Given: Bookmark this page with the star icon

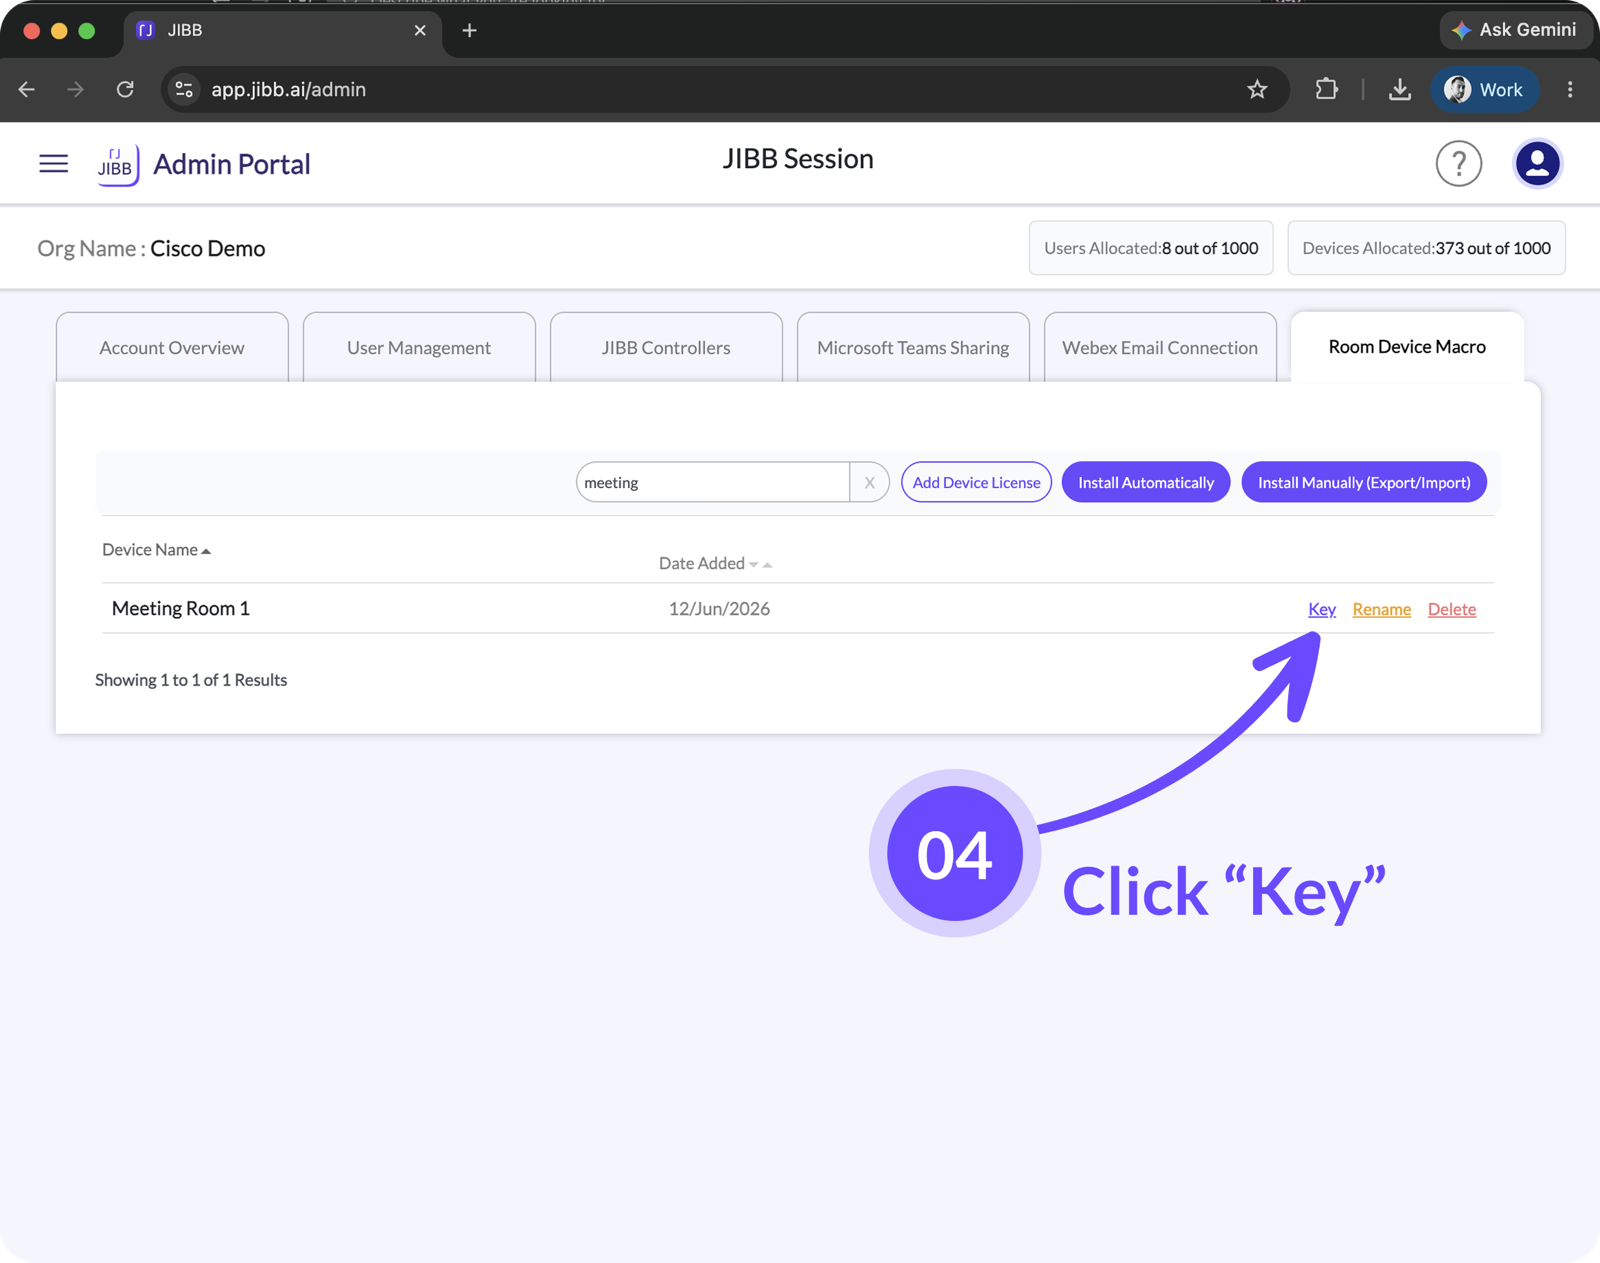Looking at the screenshot, I should (1257, 89).
